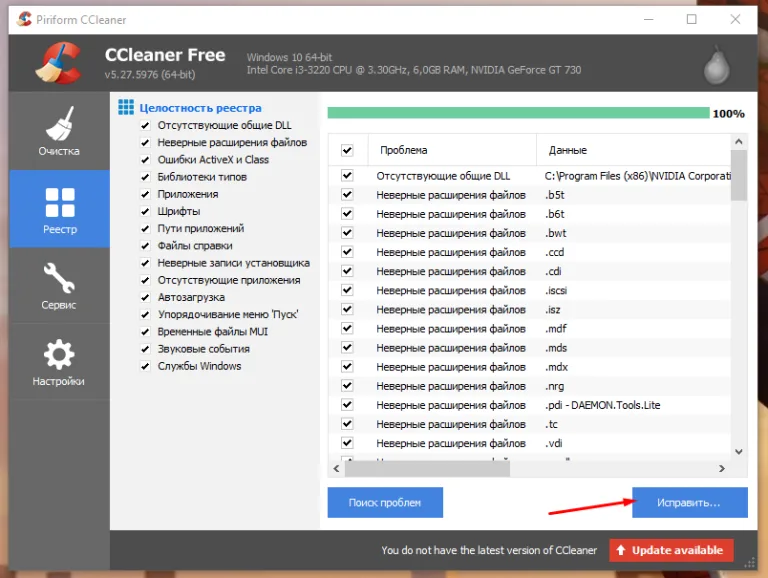Click the CCleaner logo in header
The height and width of the screenshot is (578, 768).
pos(58,63)
